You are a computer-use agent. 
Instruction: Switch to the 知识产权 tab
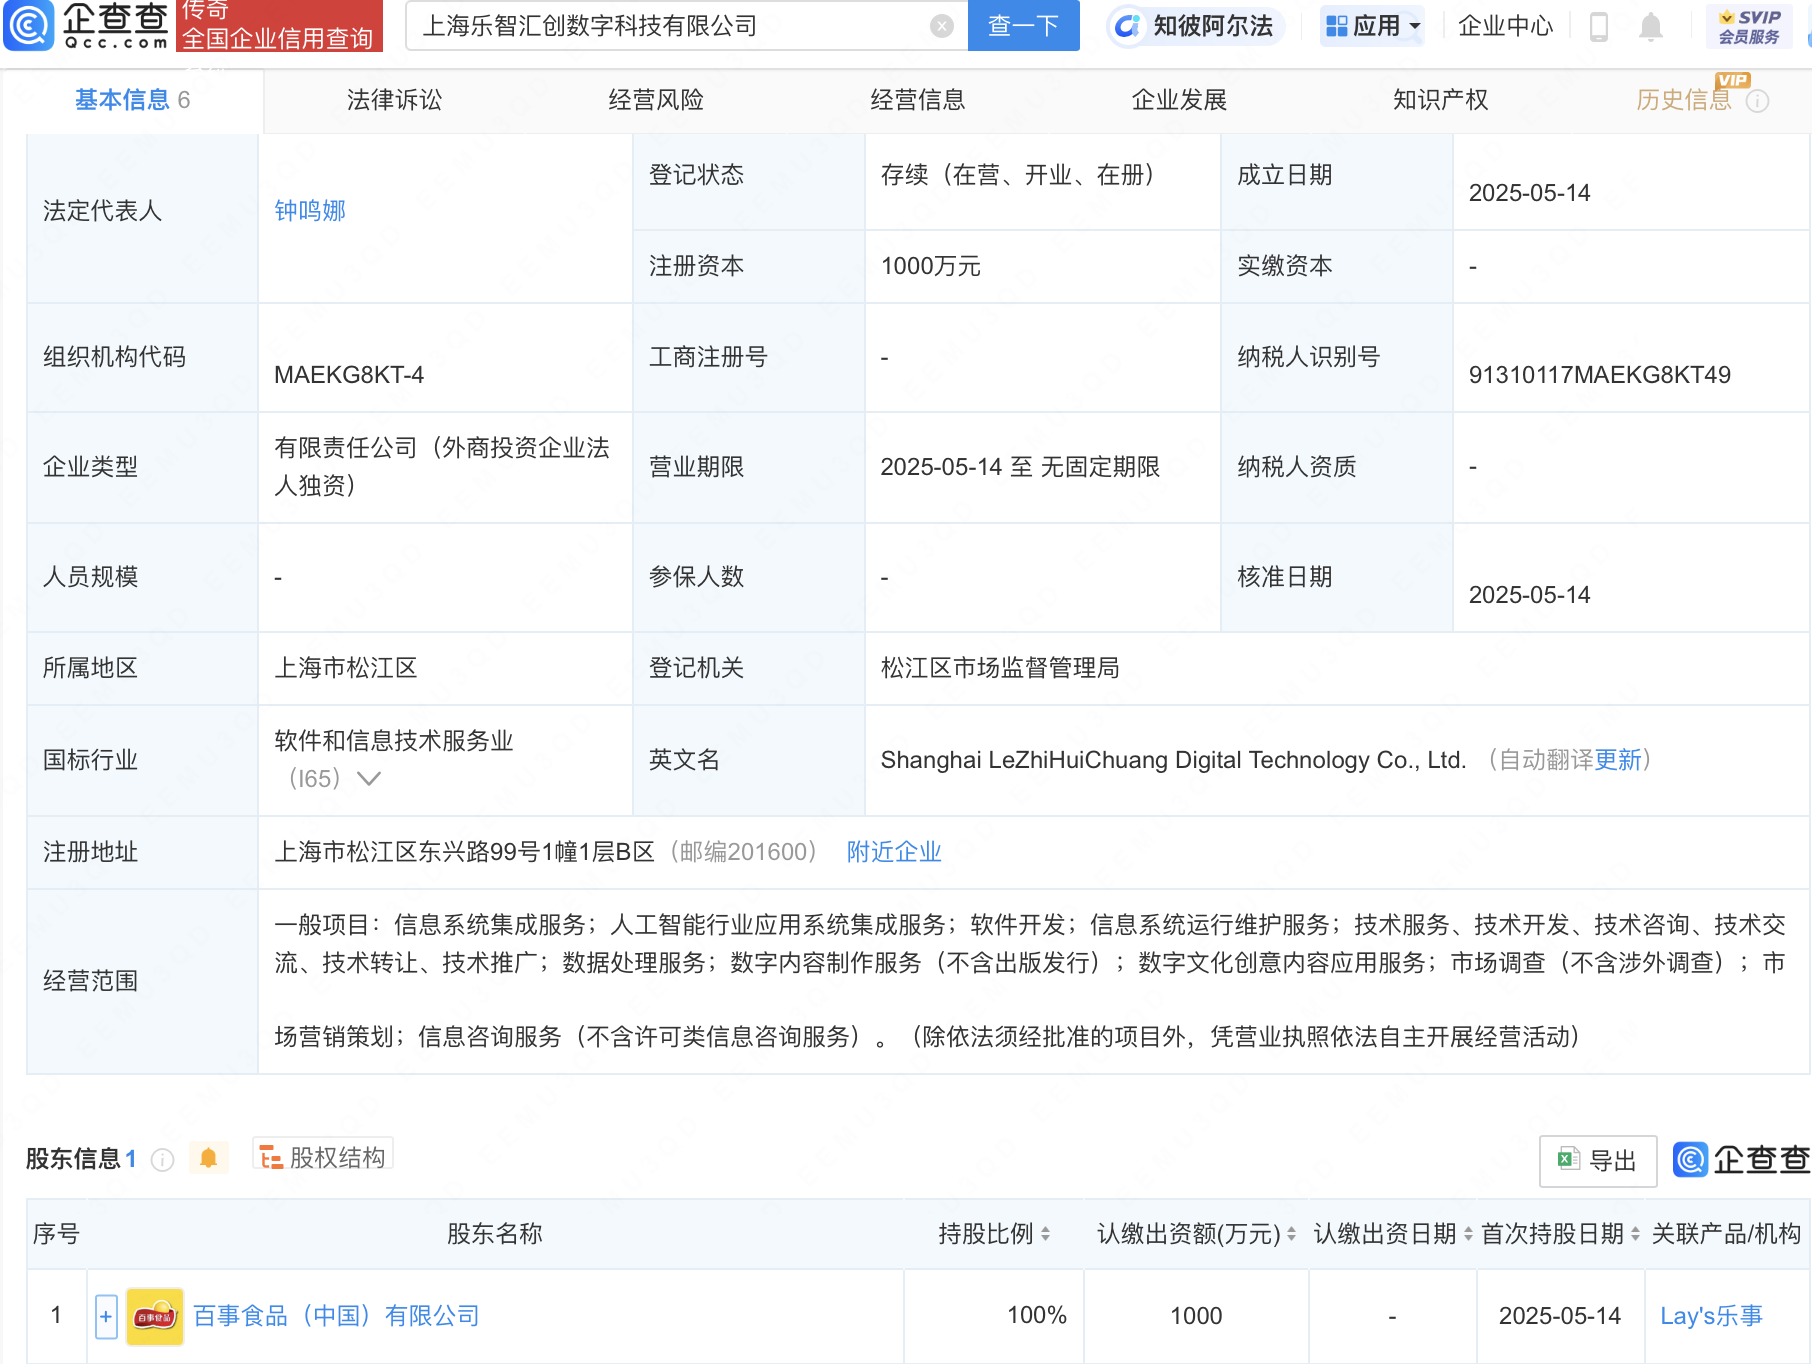coord(1441,100)
